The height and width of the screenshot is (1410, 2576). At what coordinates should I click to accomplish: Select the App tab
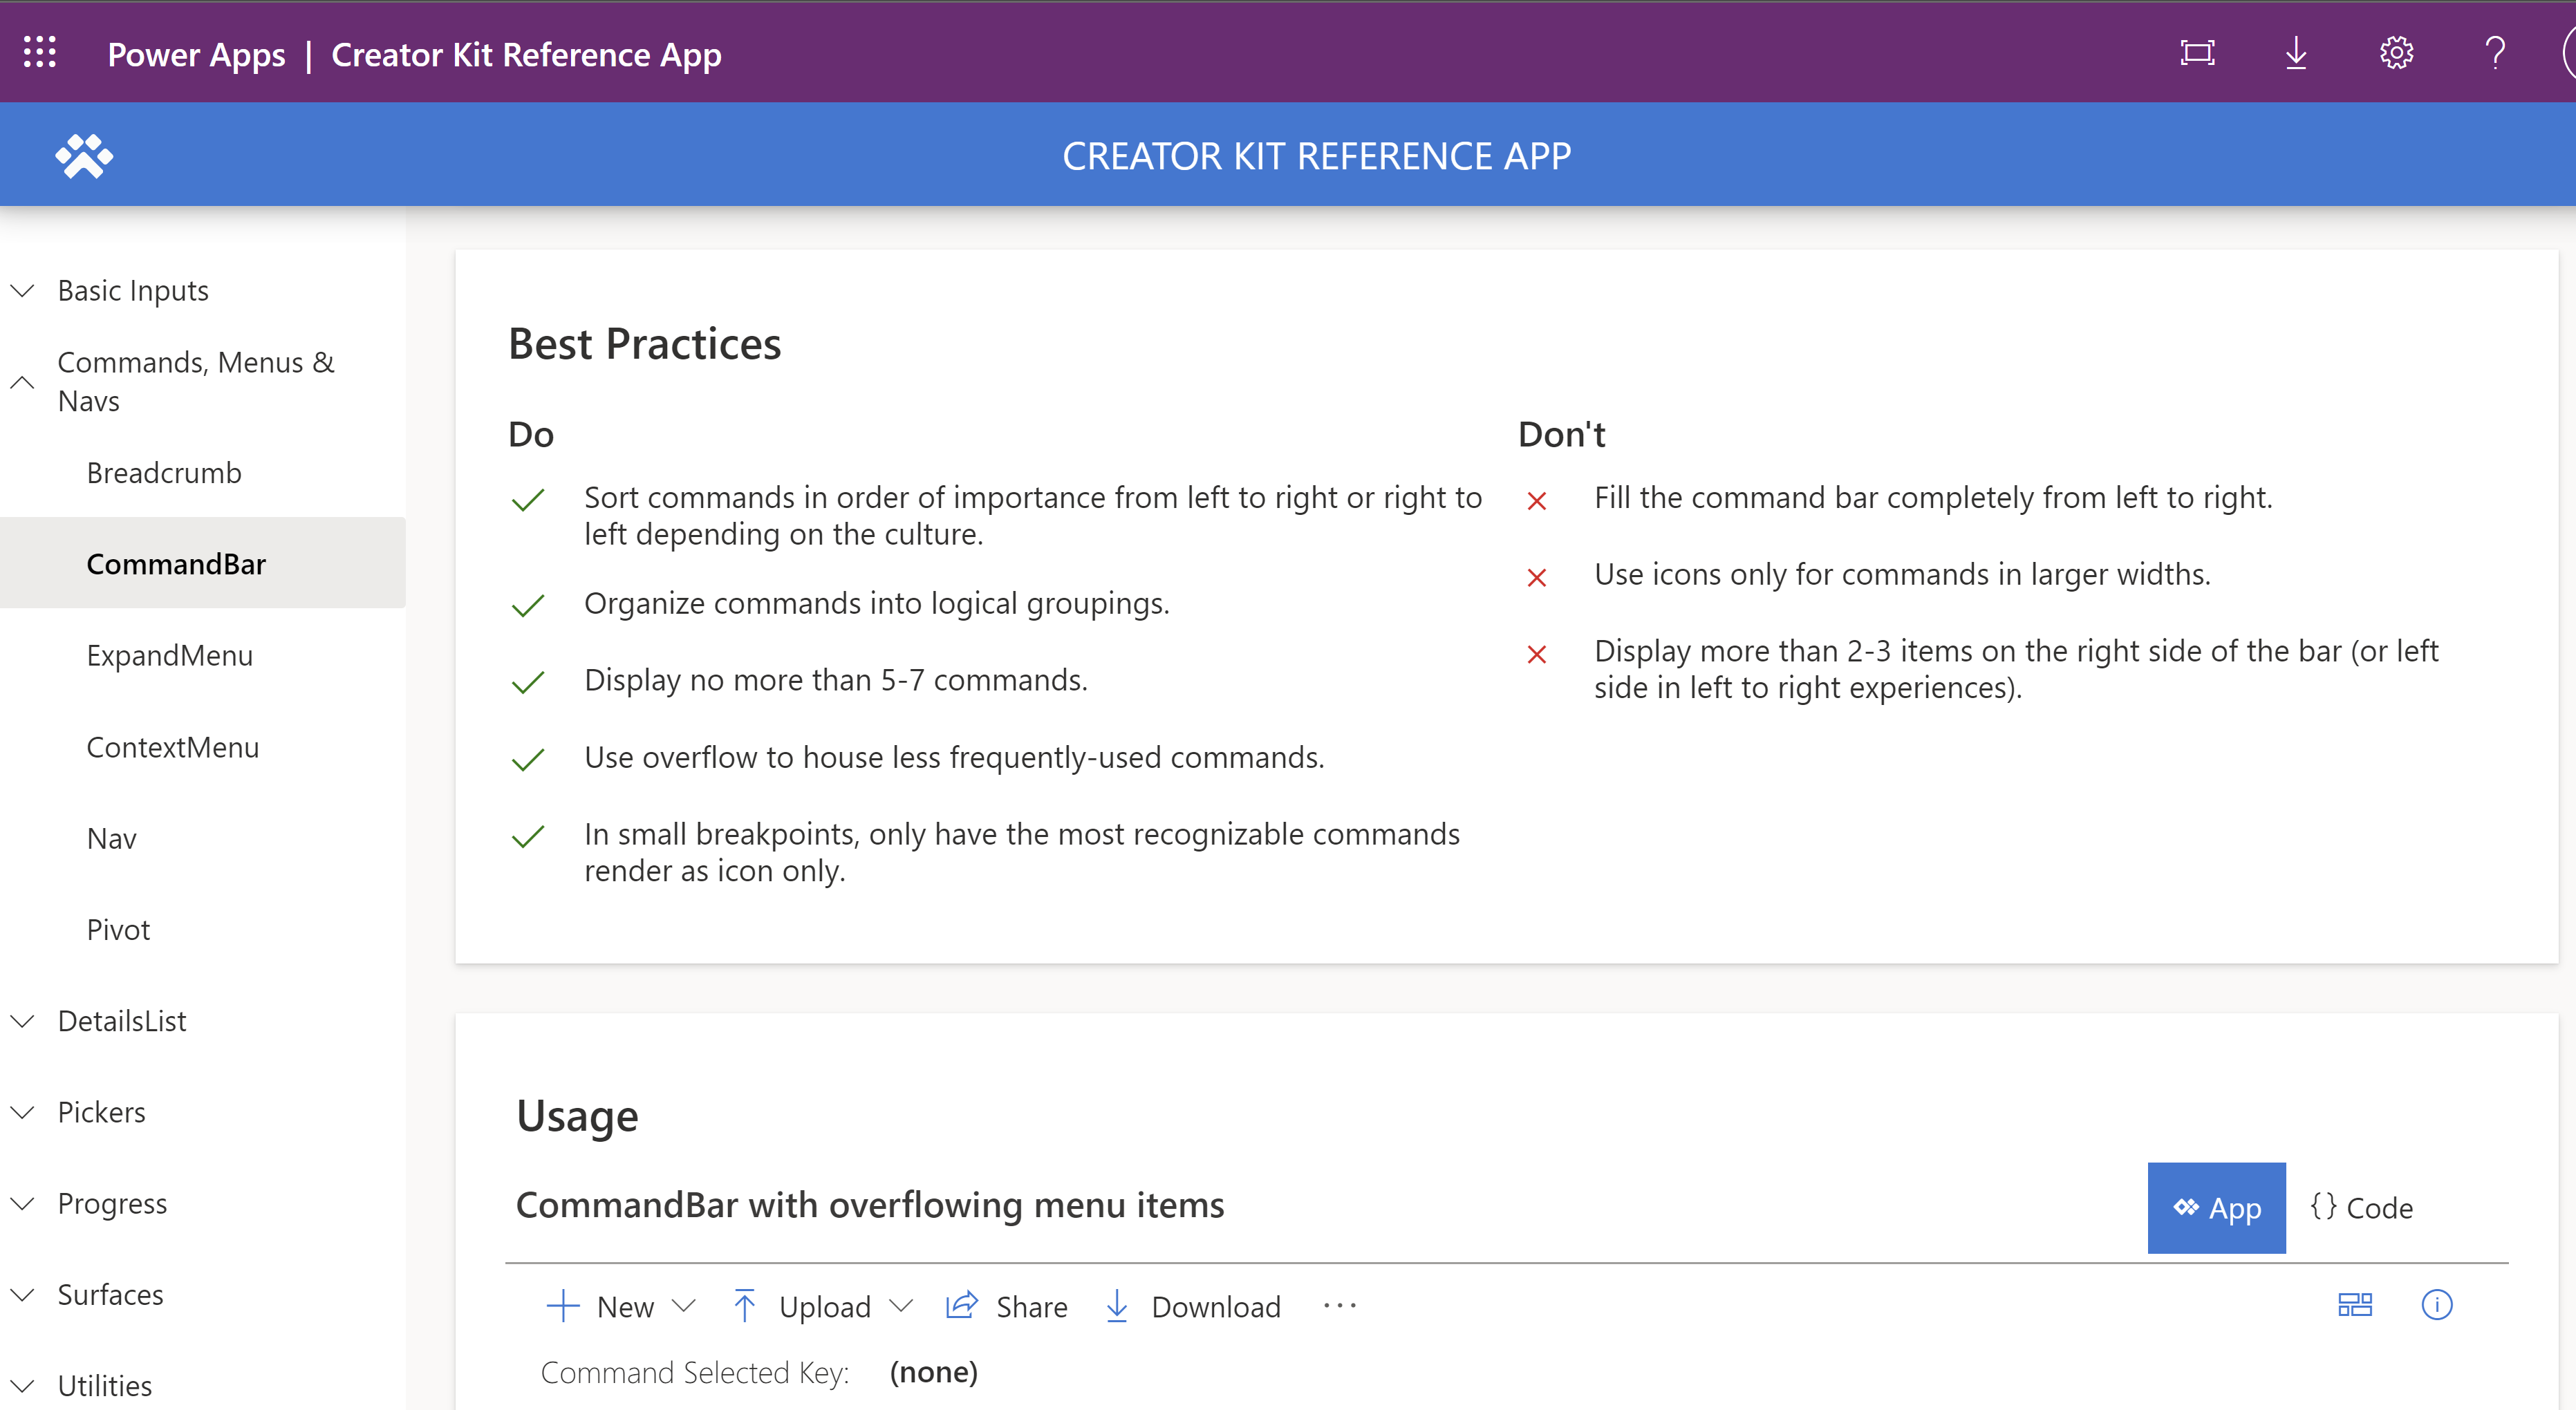pyautogui.click(x=2216, y=1207)
